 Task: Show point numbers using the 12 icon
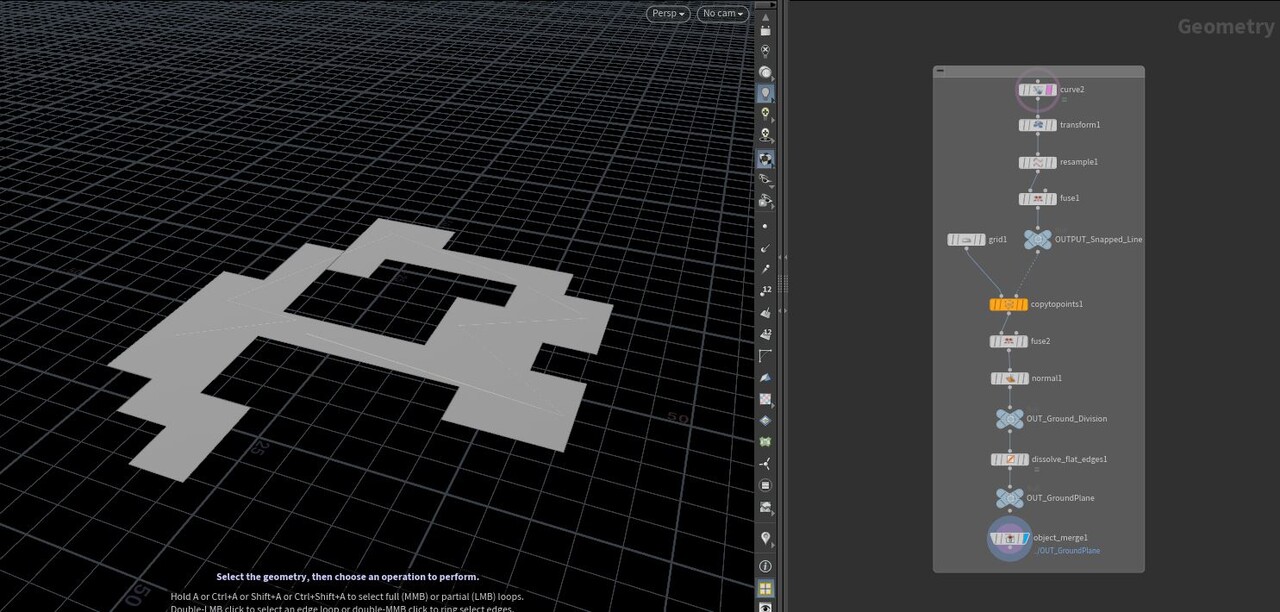click(765, 290)
